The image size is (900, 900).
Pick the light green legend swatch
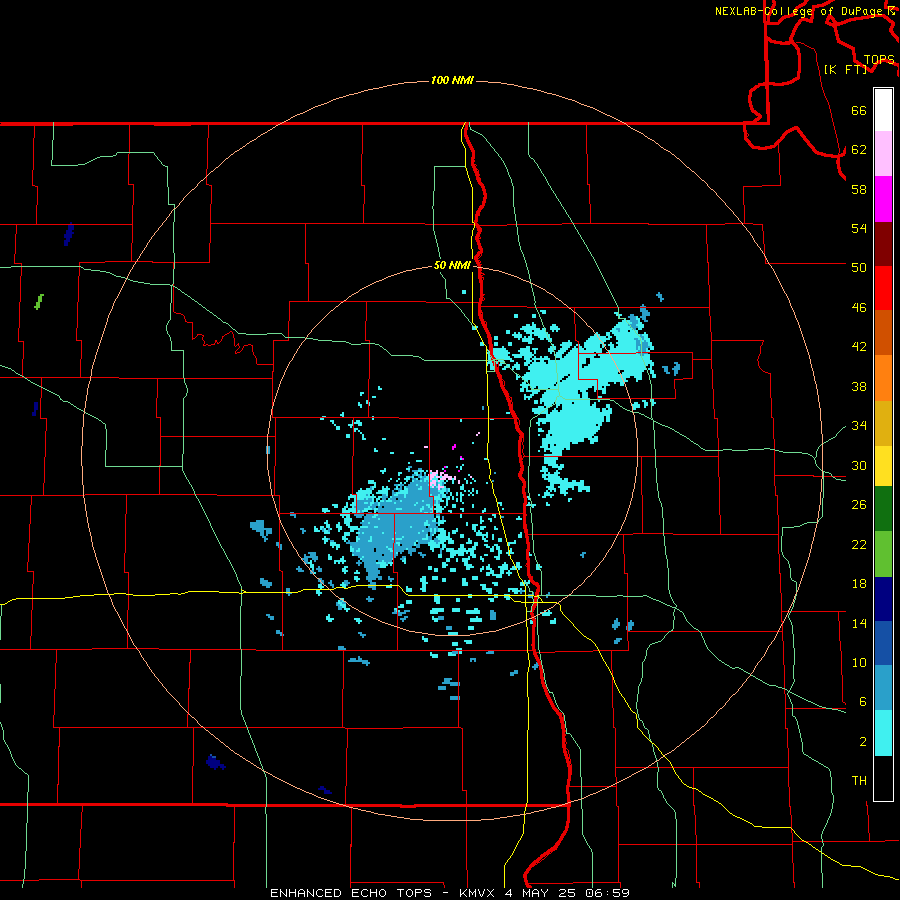883,554
